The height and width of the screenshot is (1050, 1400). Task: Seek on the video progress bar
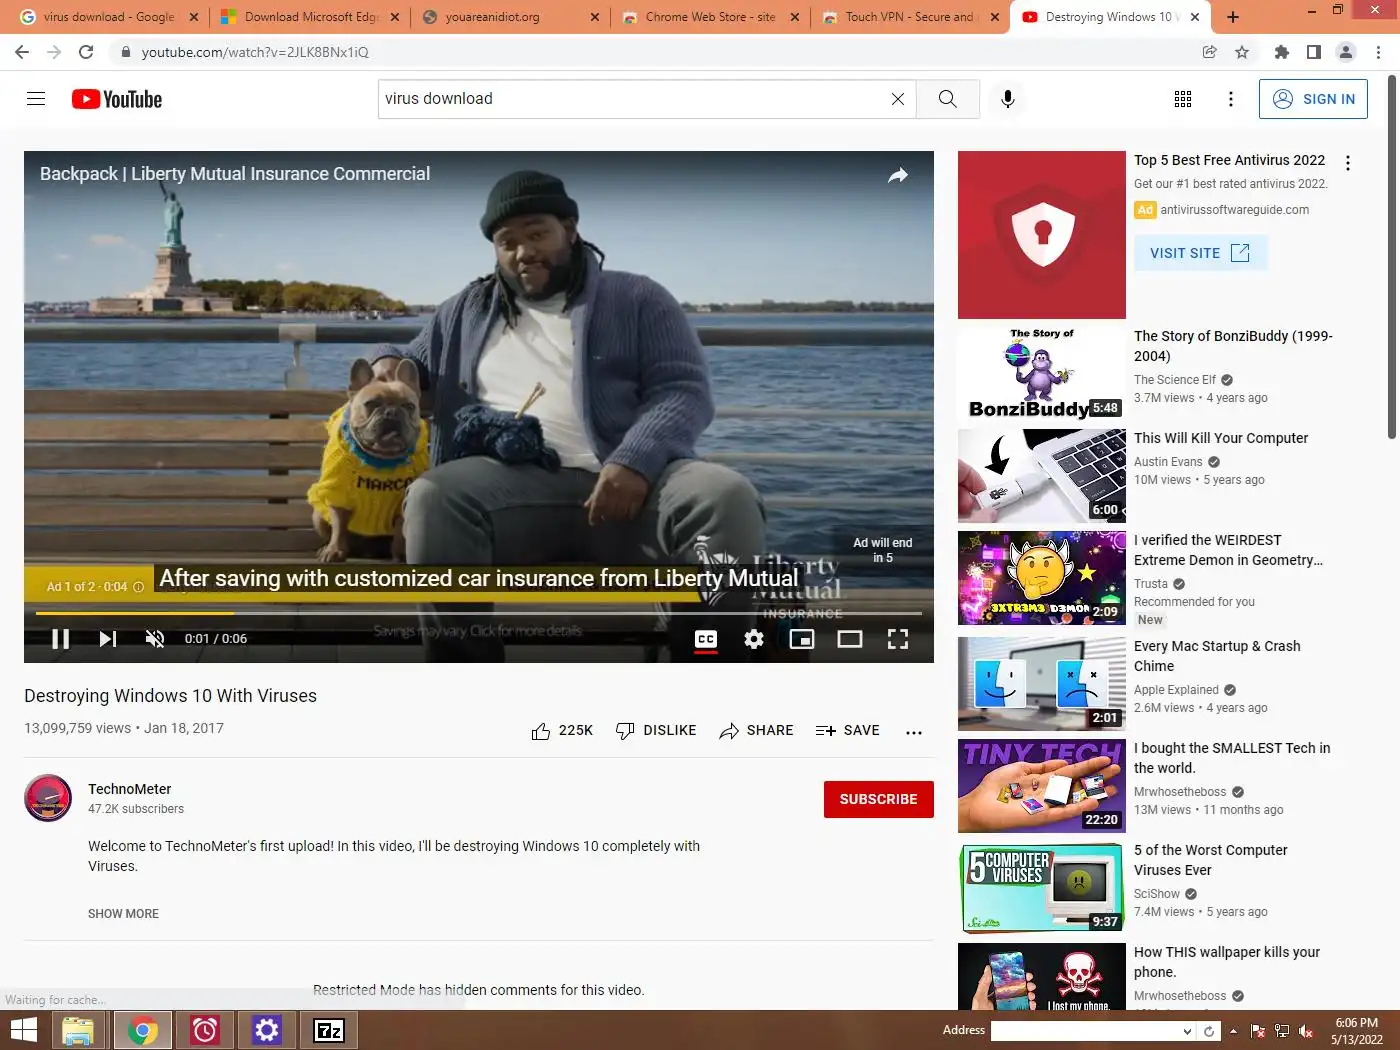click(x=478, y=613)
